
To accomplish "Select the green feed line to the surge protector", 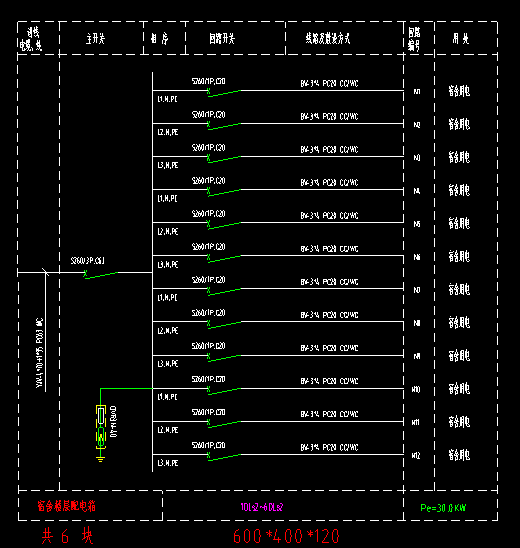I will pos(126,388).
